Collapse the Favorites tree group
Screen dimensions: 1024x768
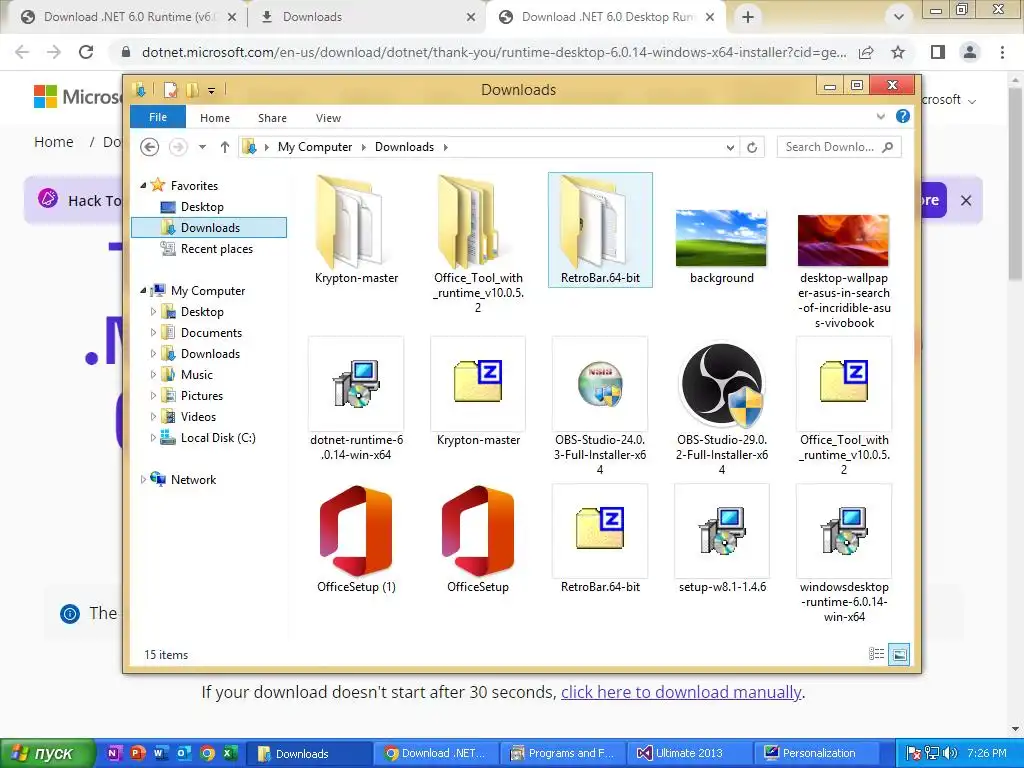coord(143,185)
